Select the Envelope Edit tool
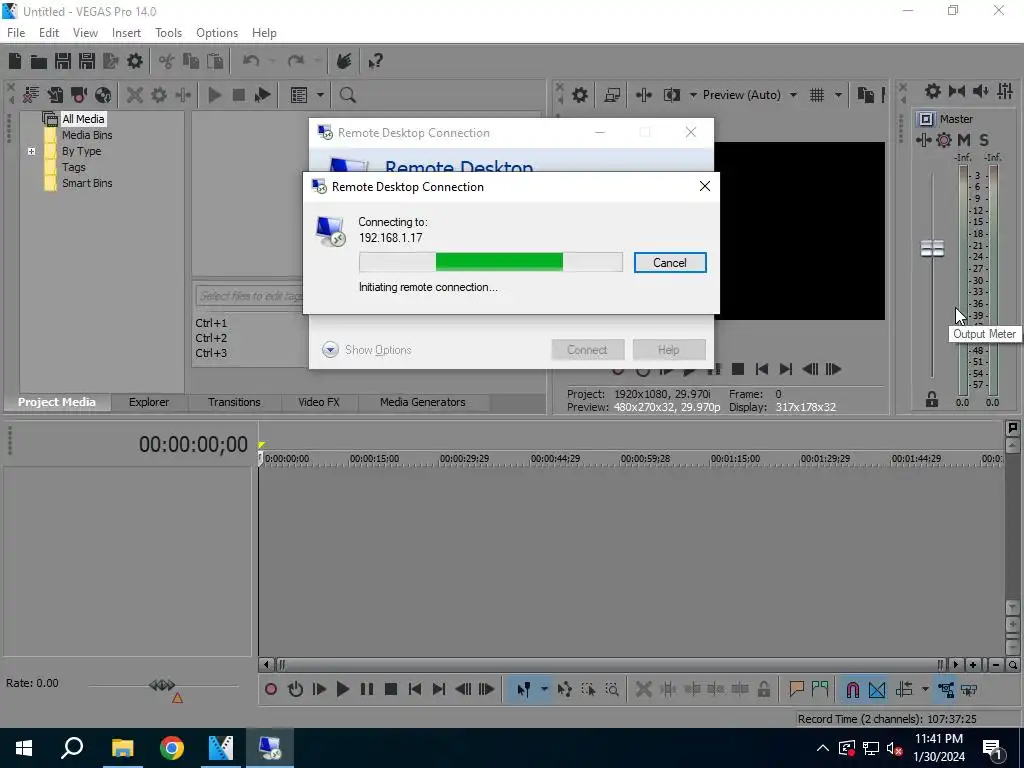Viewport: 1024px width, 768px height. (564, 690)
